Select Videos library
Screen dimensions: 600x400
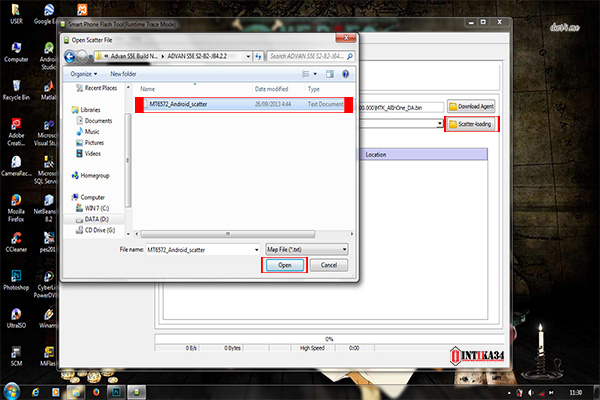[x=88, y=153]
